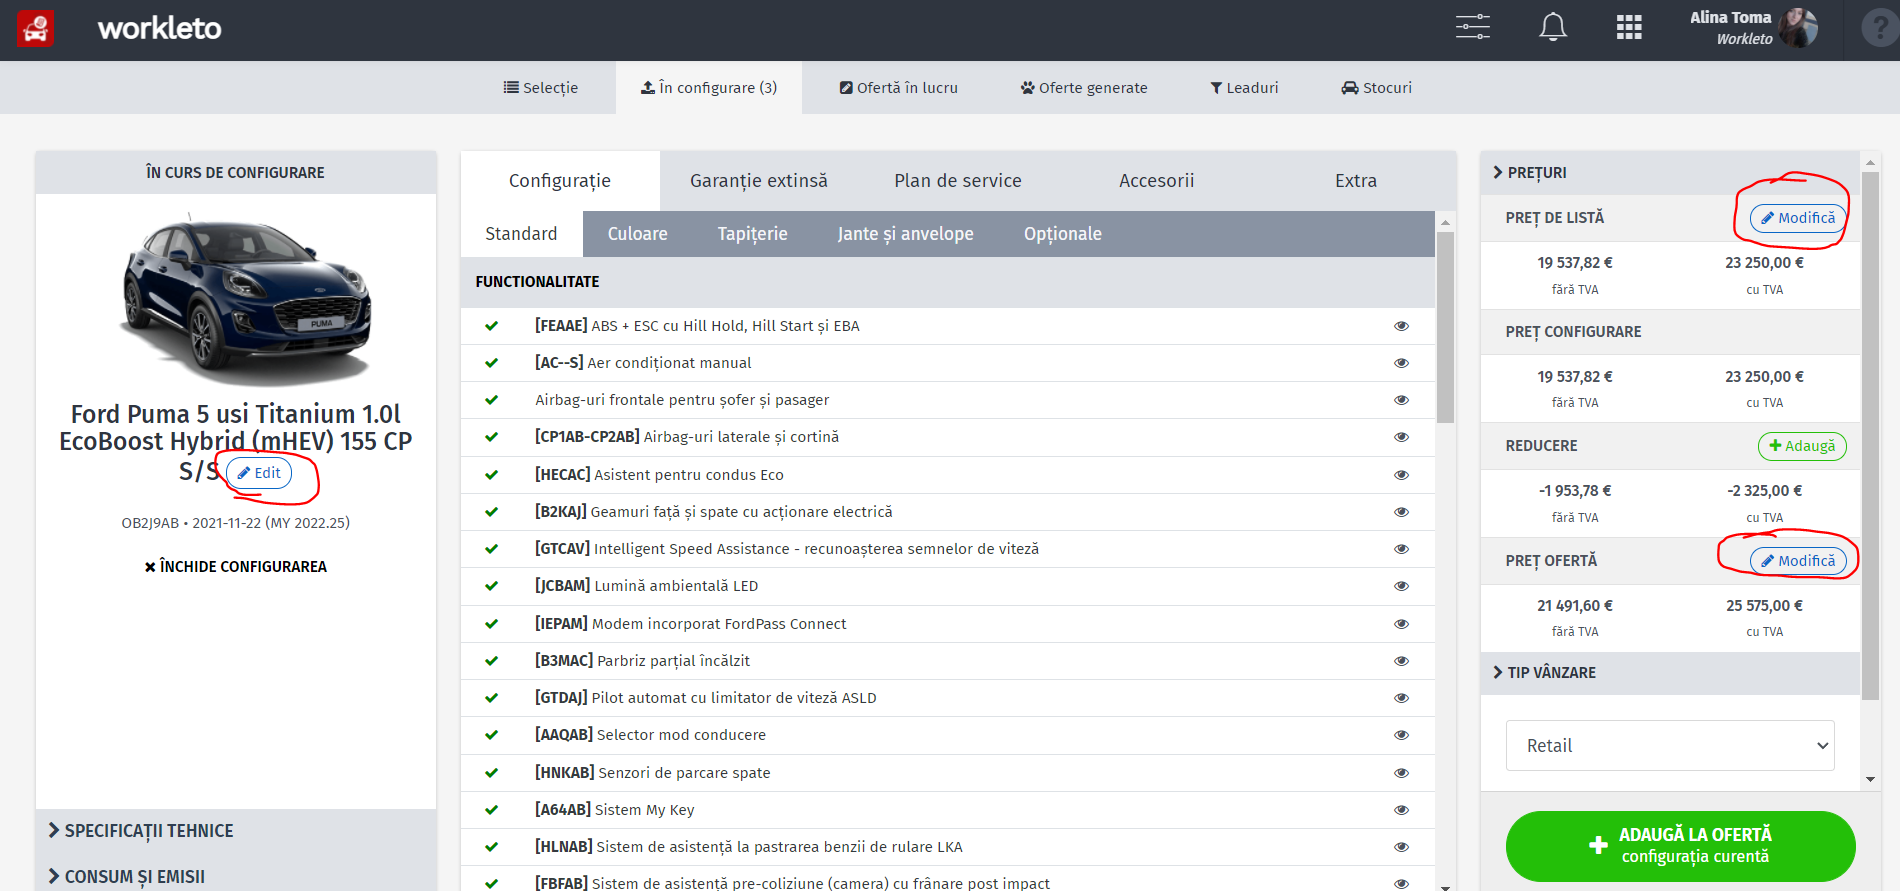
Task: Open the Leaduri tab
Action: [1244, 88]
